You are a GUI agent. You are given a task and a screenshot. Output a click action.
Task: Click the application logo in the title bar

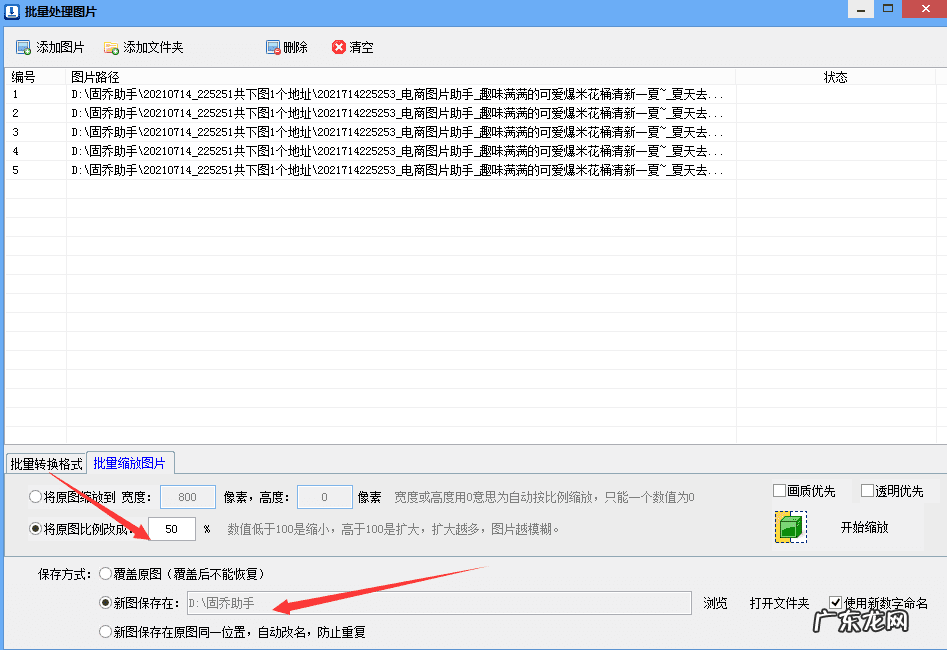tap(11, 10)
